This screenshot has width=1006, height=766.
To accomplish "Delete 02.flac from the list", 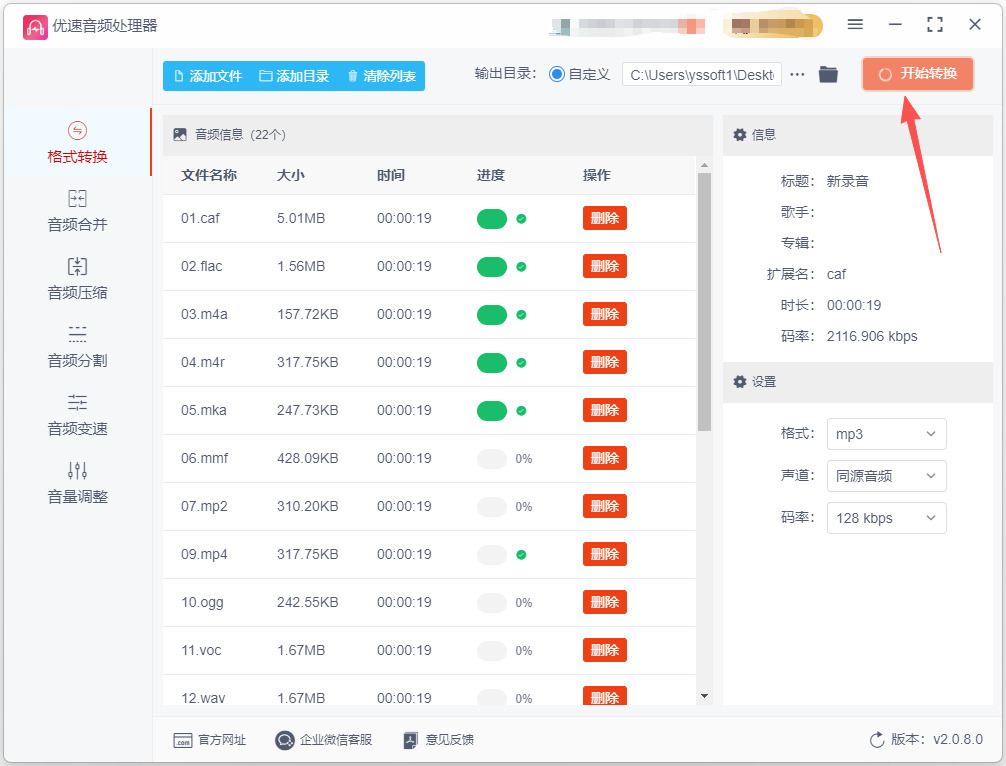I will [x=604, y=266].
